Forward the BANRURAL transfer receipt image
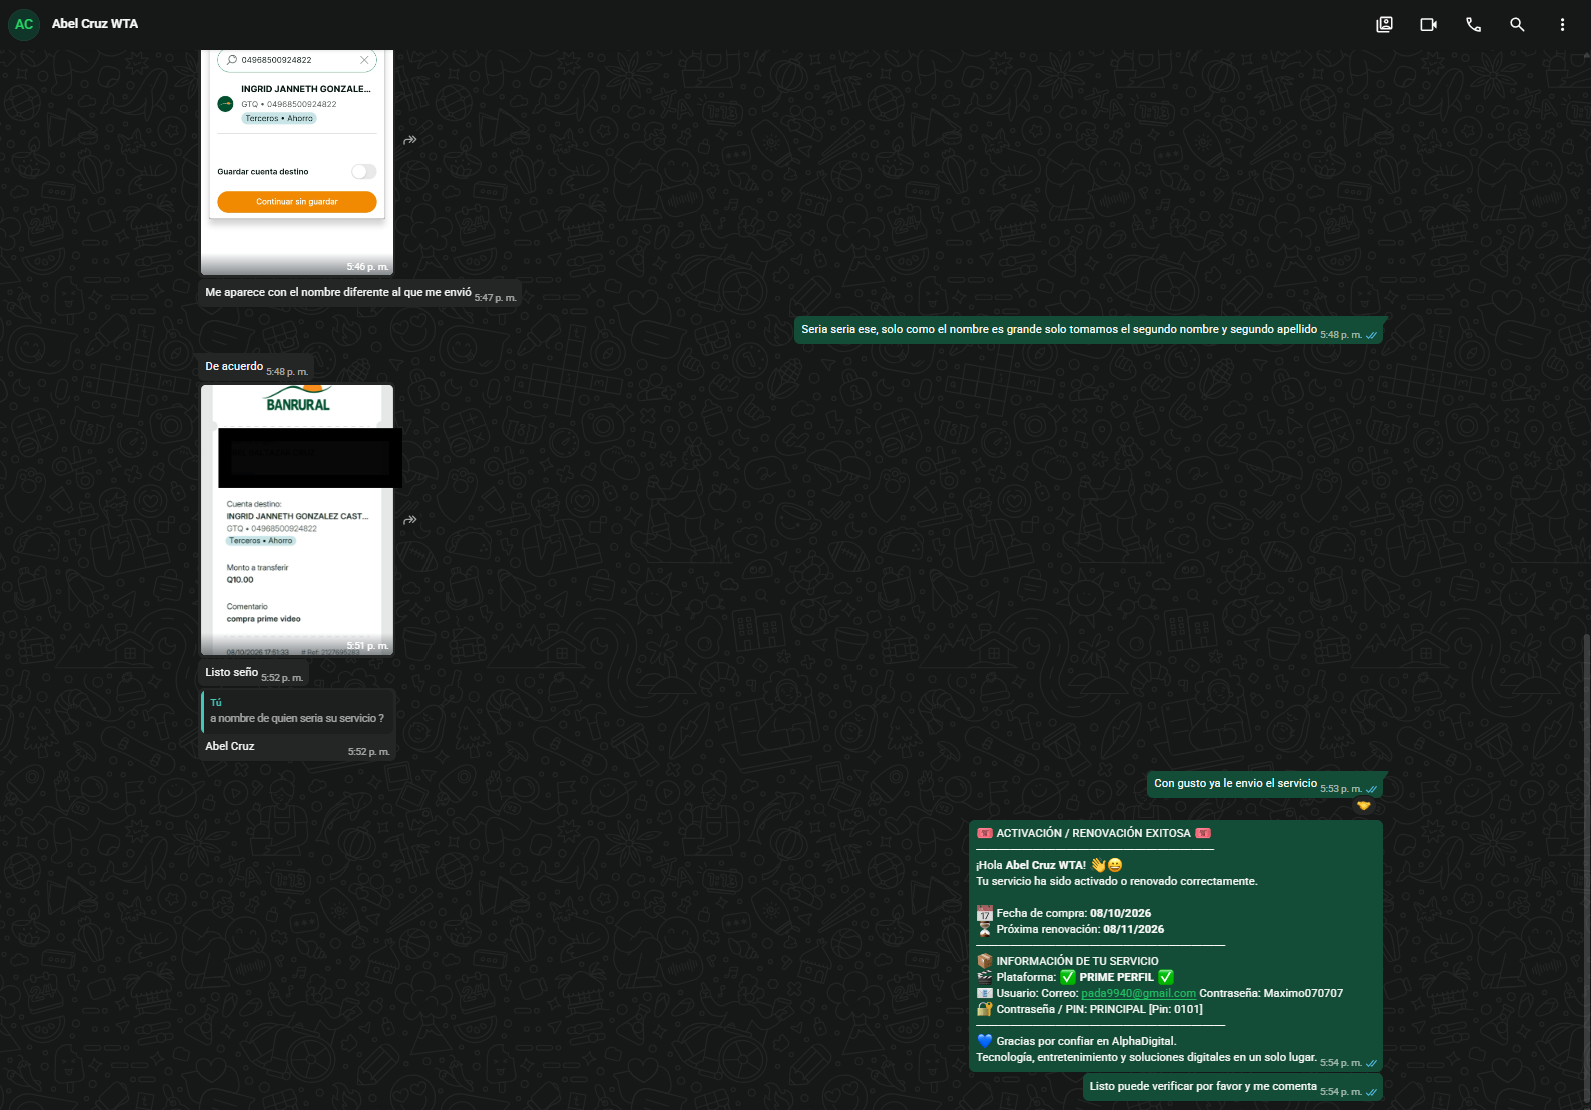1591x1110 pixels. (410, 520)
